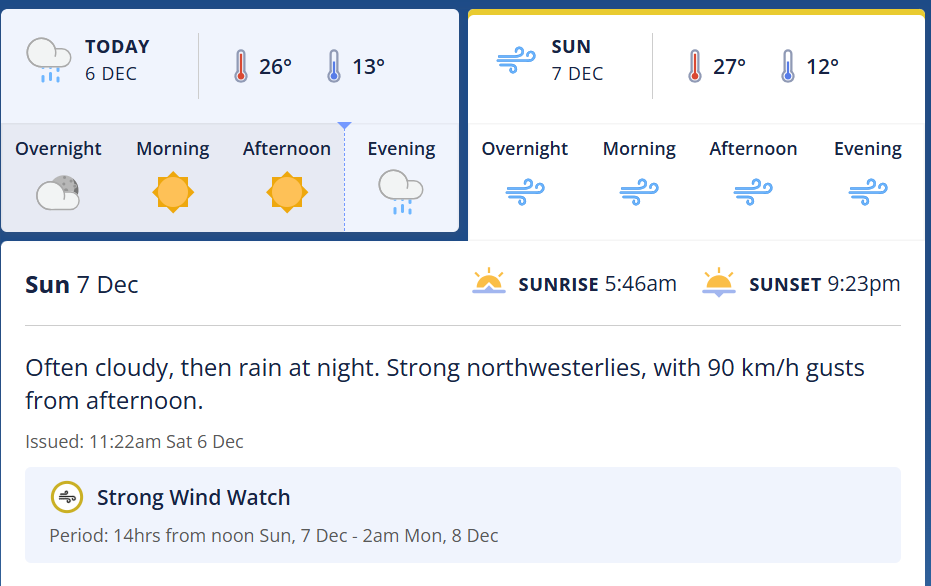Click Sunday's Overnight wind icon
931x586 pixels.
coord(525,192)
